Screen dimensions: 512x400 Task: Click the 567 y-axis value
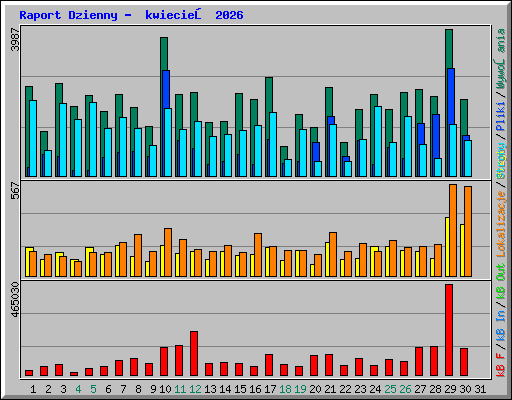(x=15, y=190)
